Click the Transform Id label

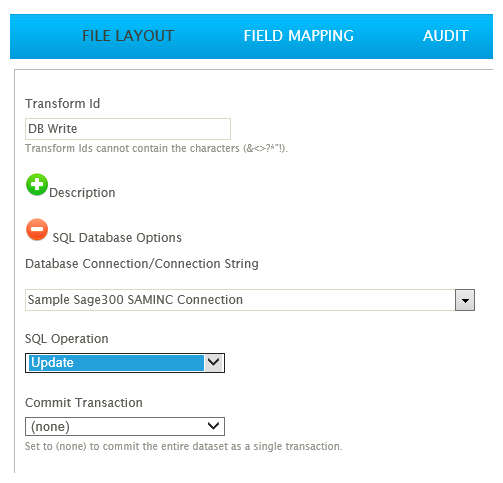[63, 104]
